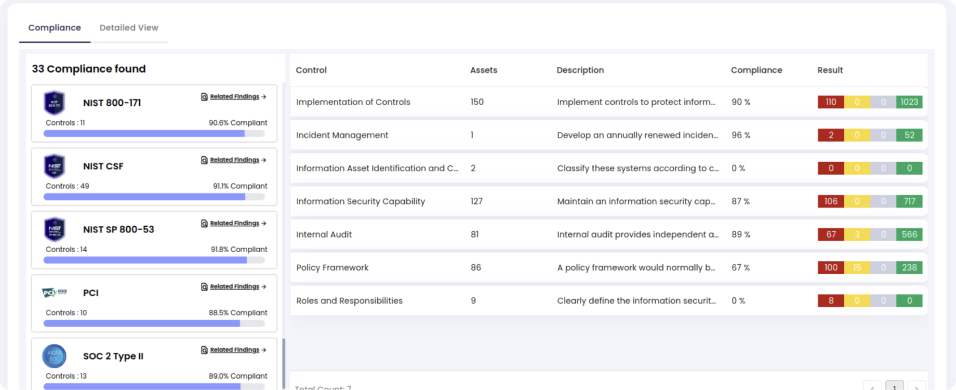
Task: Click the NIST CSF card title
Action: pos(103,166)
